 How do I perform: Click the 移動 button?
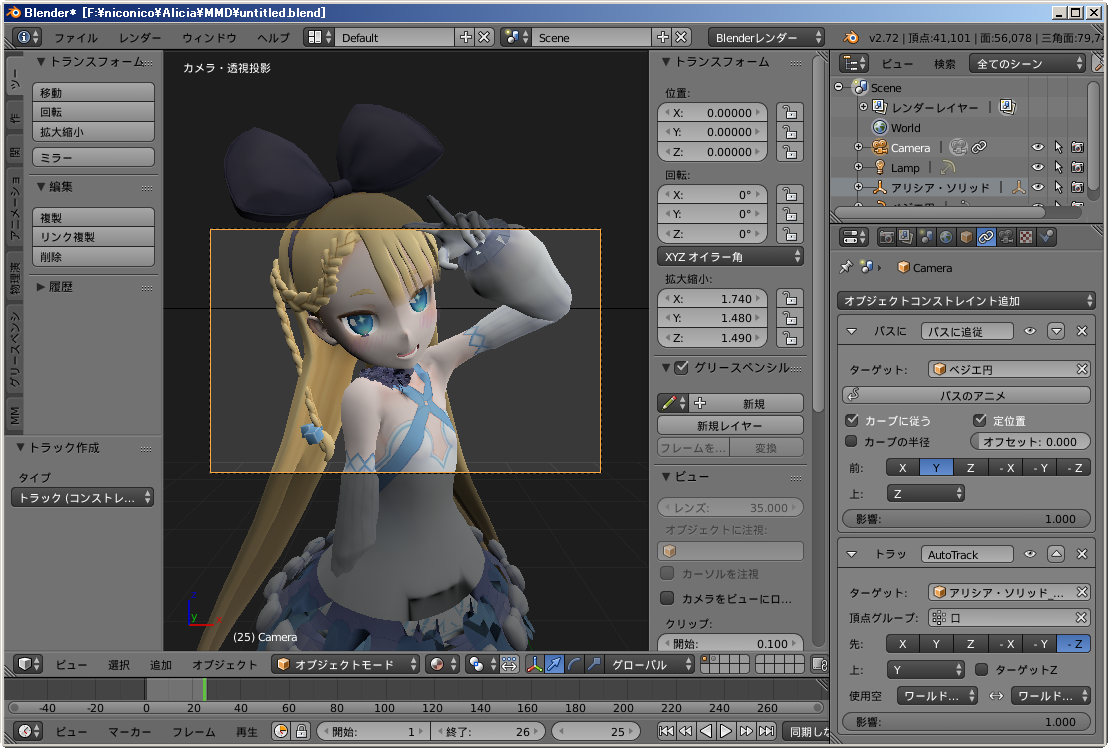93,93
